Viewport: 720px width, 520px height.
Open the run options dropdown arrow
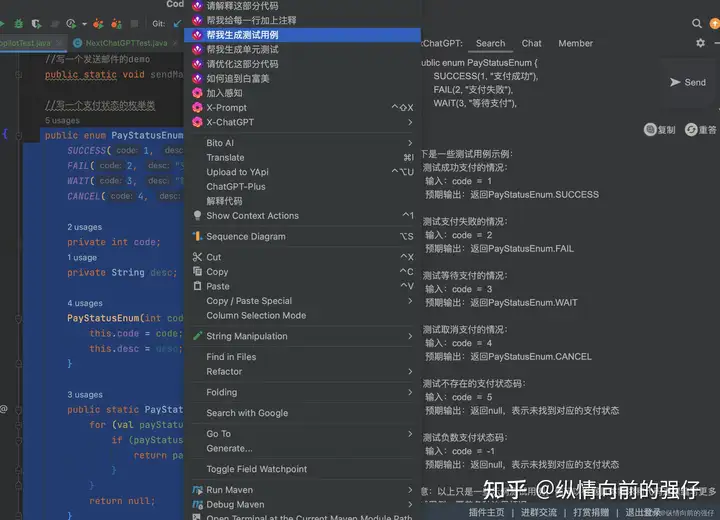click(84, 24)
